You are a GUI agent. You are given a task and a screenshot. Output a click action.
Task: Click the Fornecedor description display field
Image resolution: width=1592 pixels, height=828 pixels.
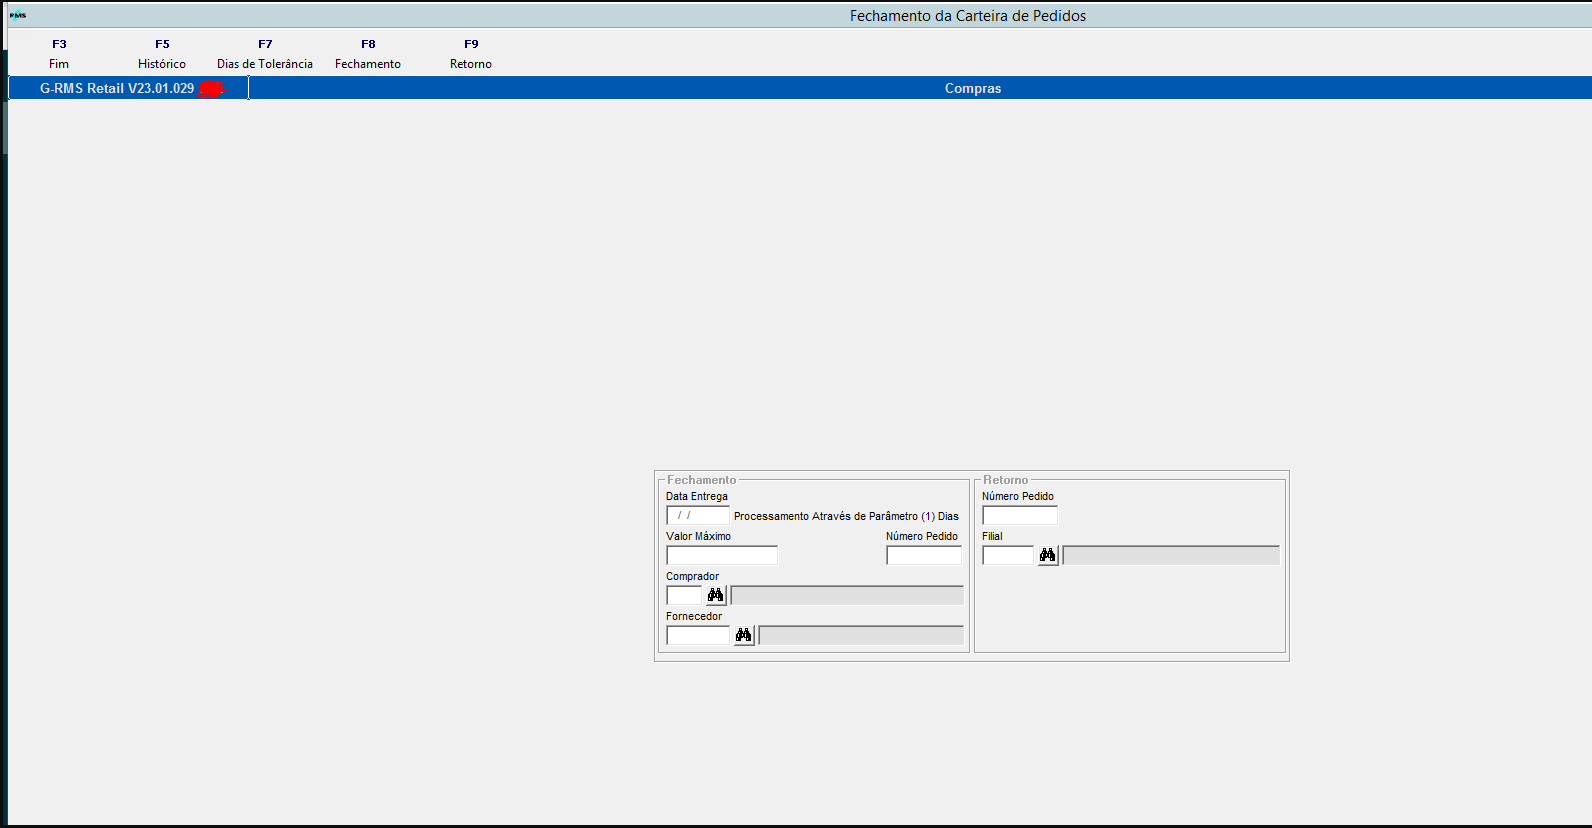[x=861, y=635]
